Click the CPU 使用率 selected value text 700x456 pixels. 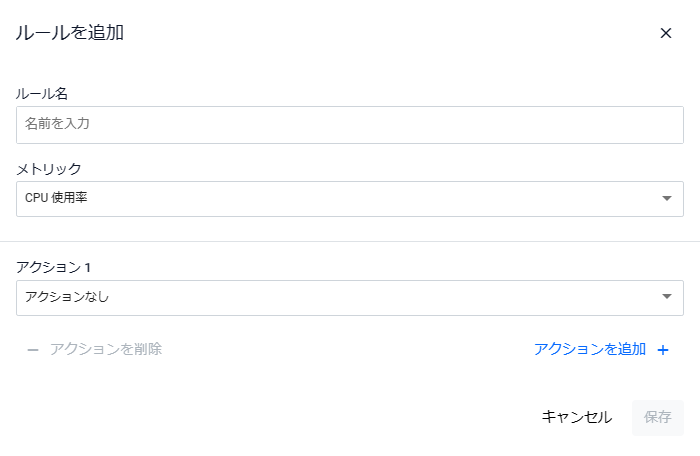[56, 199]
